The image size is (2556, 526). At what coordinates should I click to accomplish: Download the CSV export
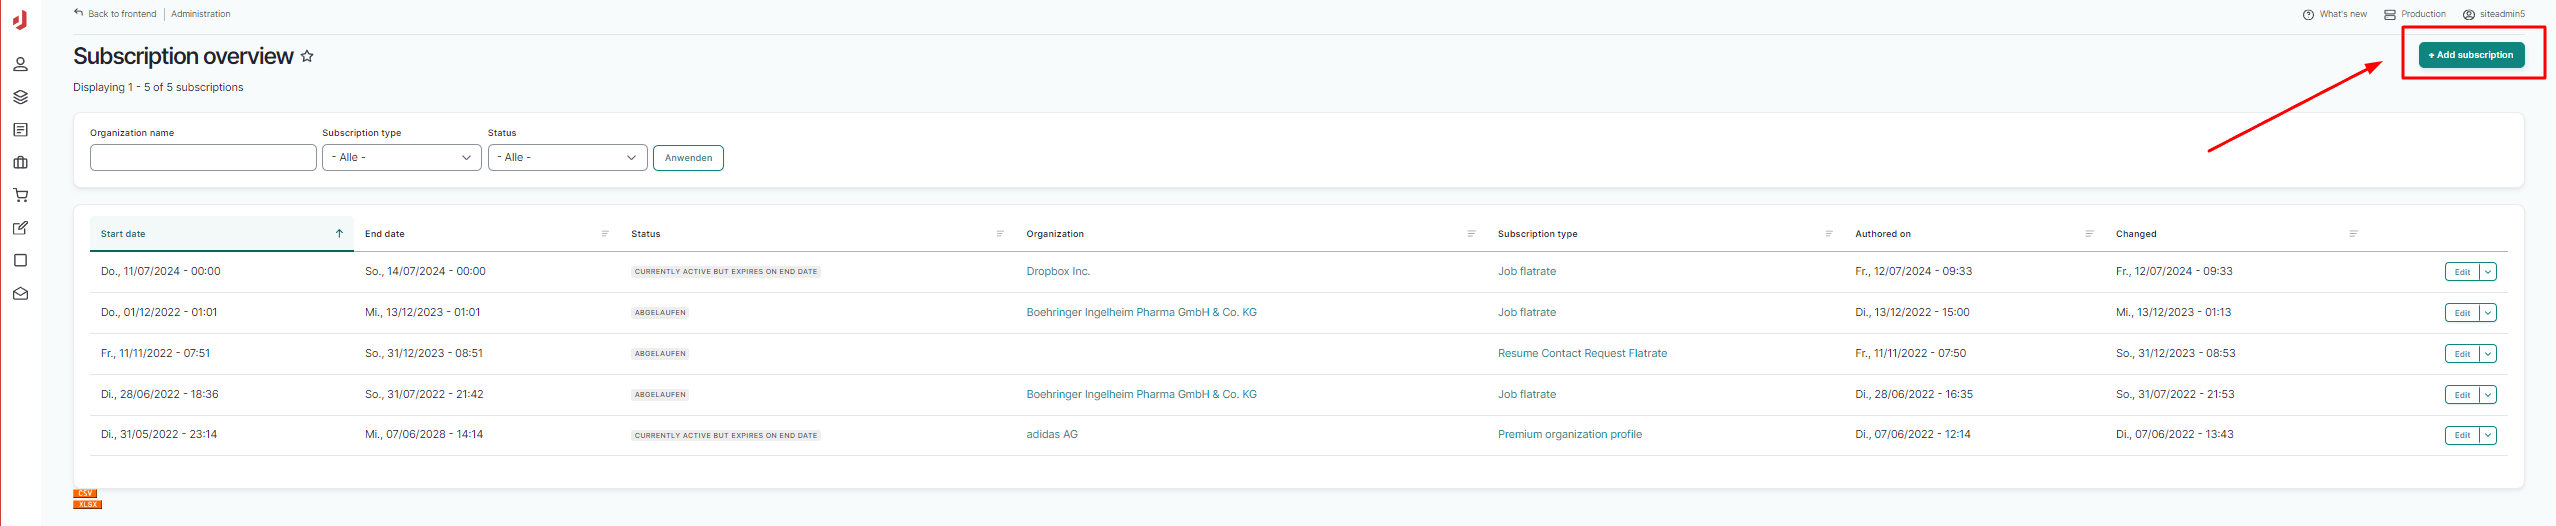pyautogui.click(x=85, y=493)
